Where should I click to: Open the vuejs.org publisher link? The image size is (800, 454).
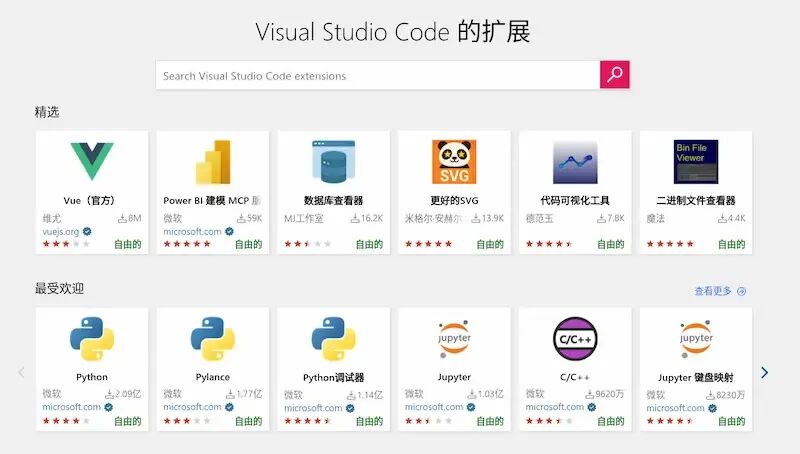click(61, 232)
